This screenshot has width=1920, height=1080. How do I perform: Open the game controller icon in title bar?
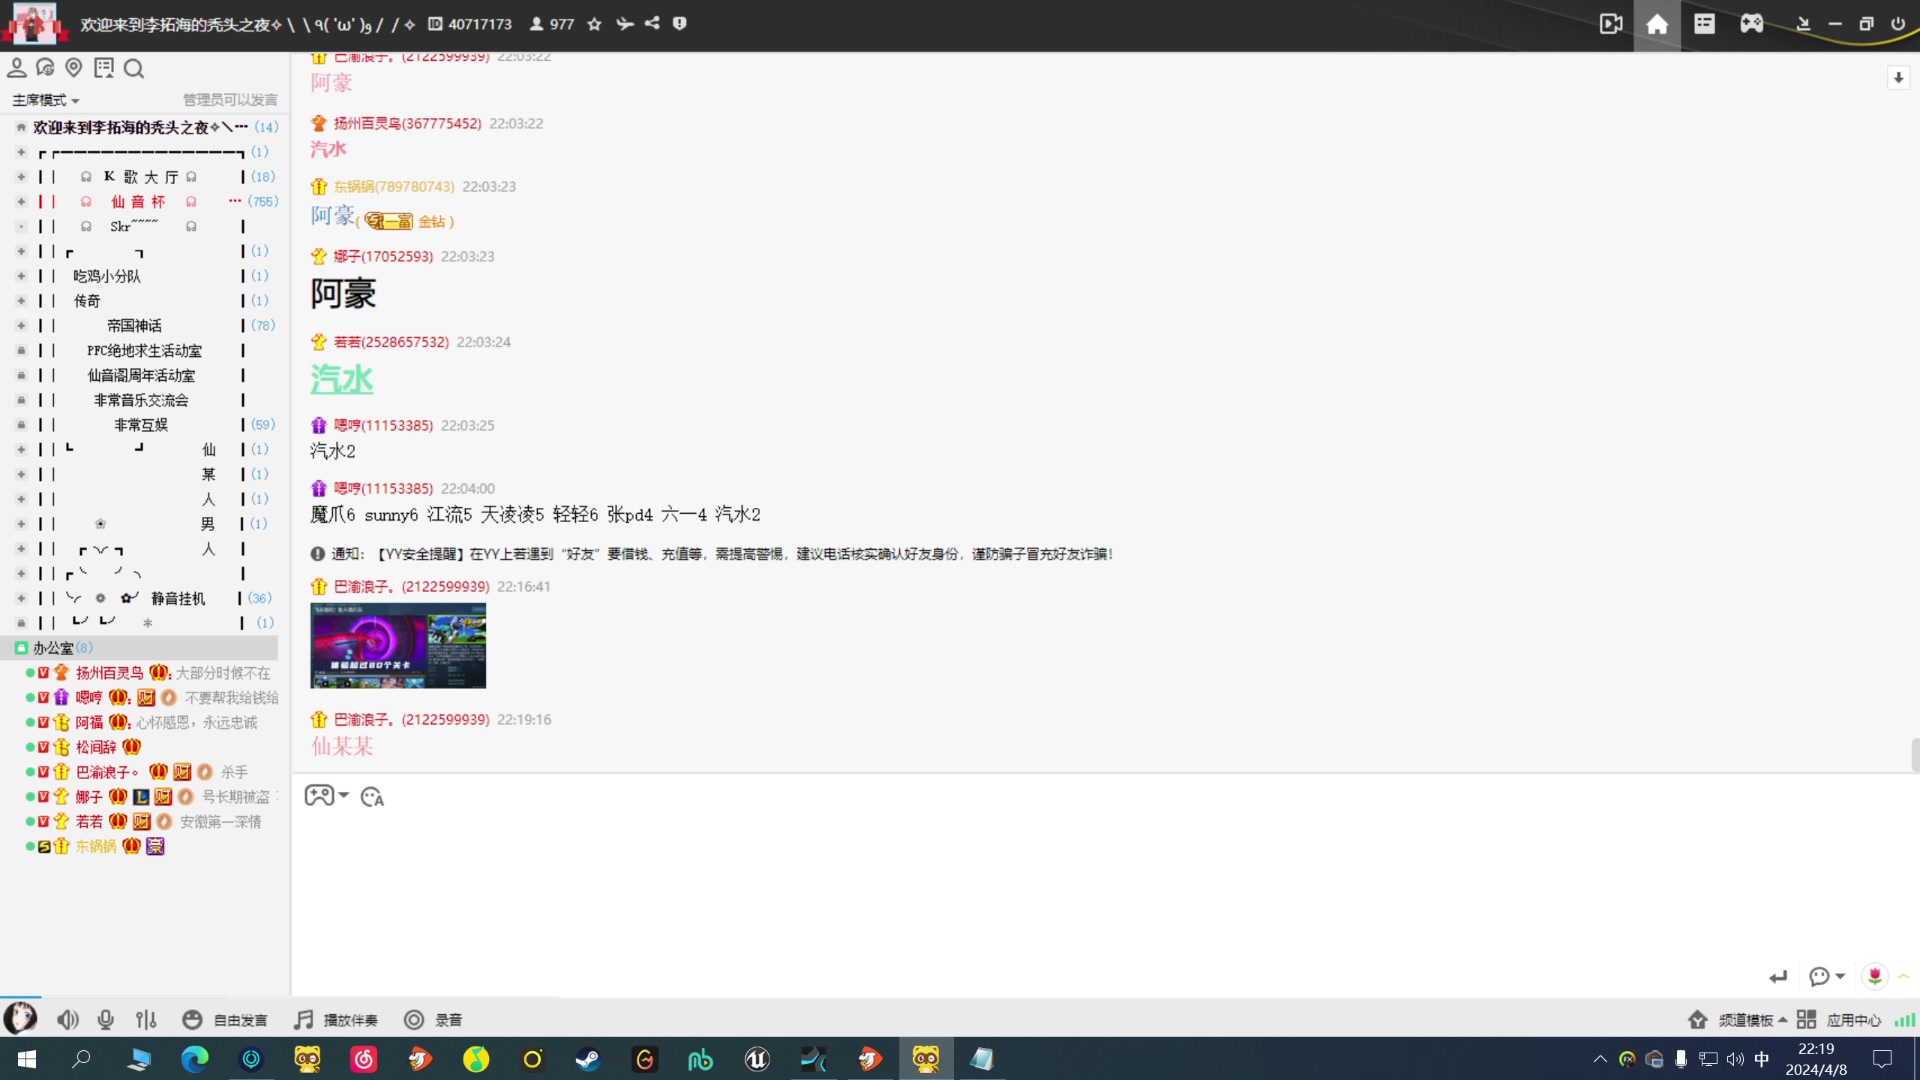coord(1751,24)
